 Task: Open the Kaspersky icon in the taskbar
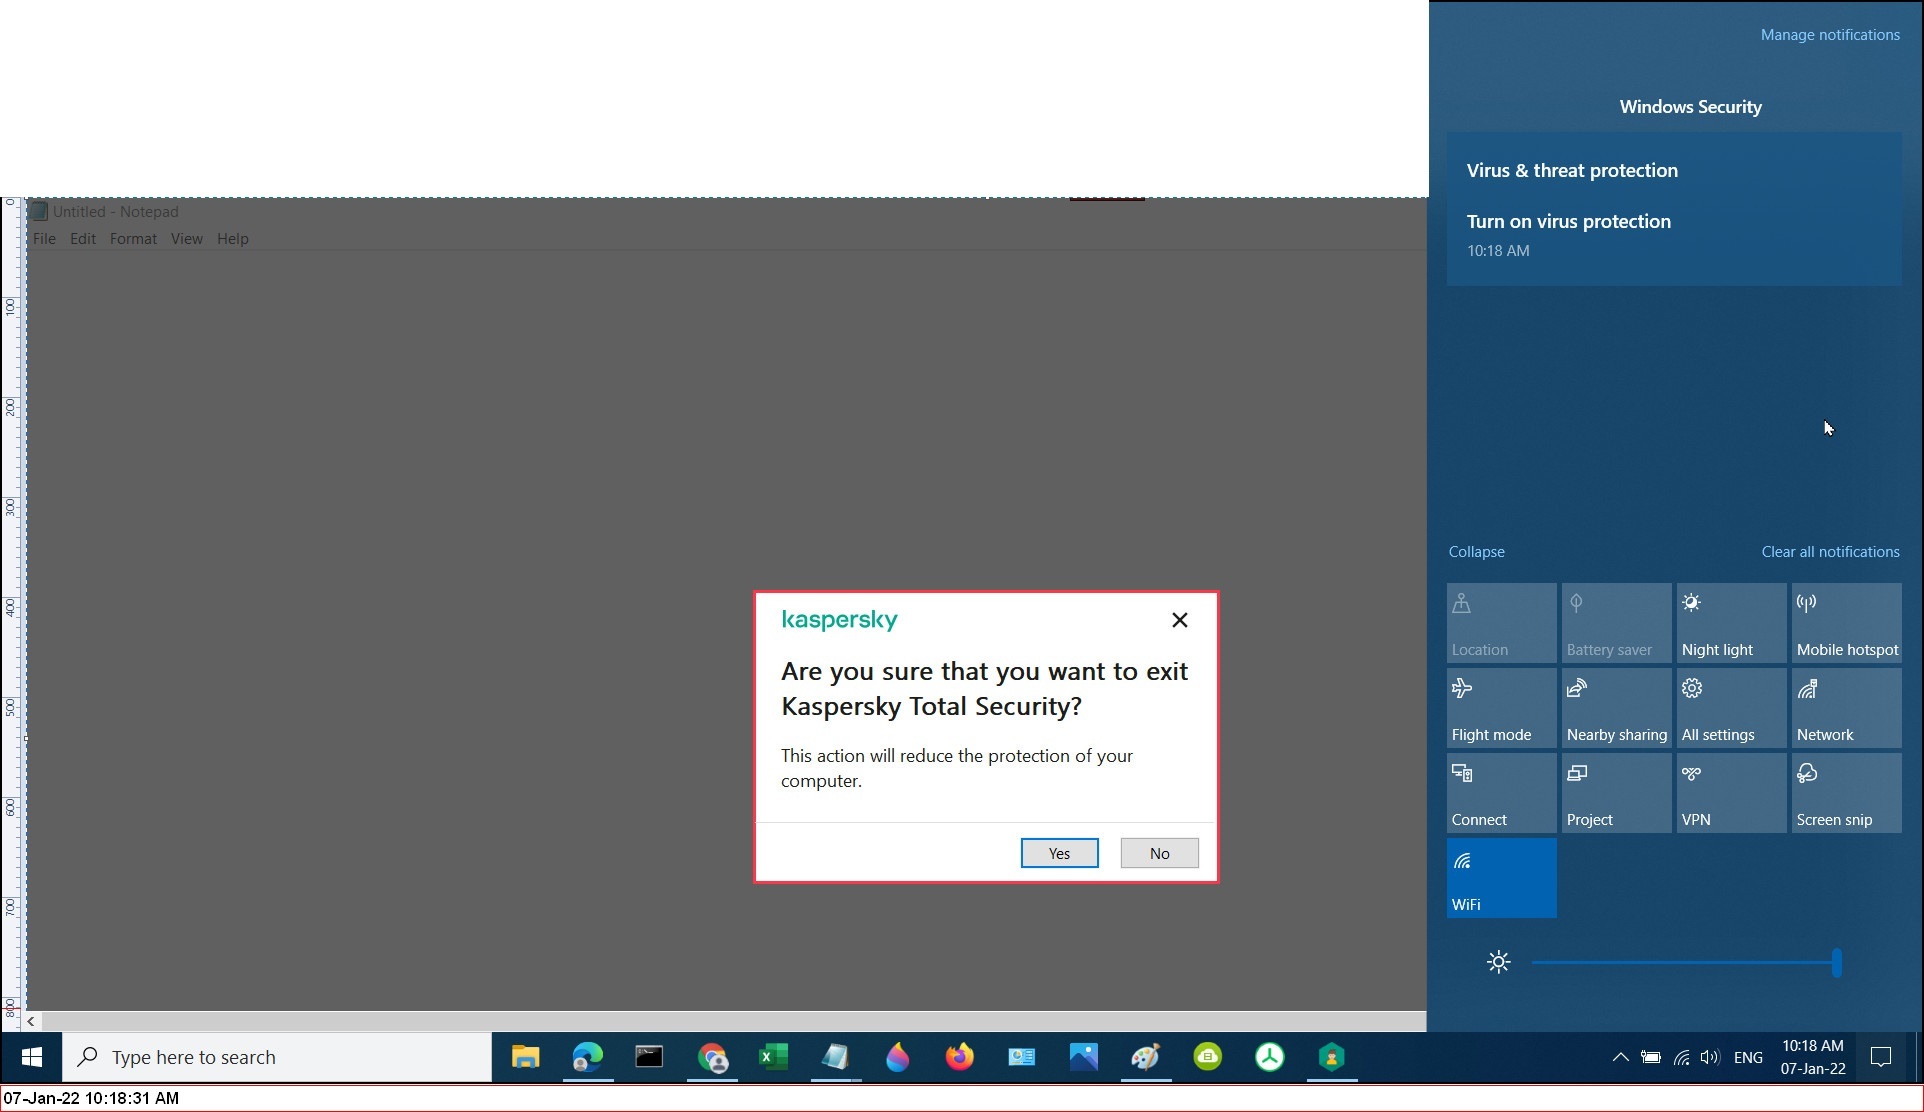[x=1331, y=1057]
